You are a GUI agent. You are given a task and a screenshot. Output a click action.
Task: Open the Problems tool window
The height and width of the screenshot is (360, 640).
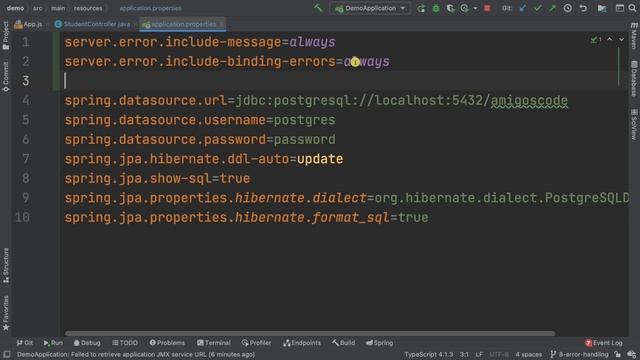point(167,343)
